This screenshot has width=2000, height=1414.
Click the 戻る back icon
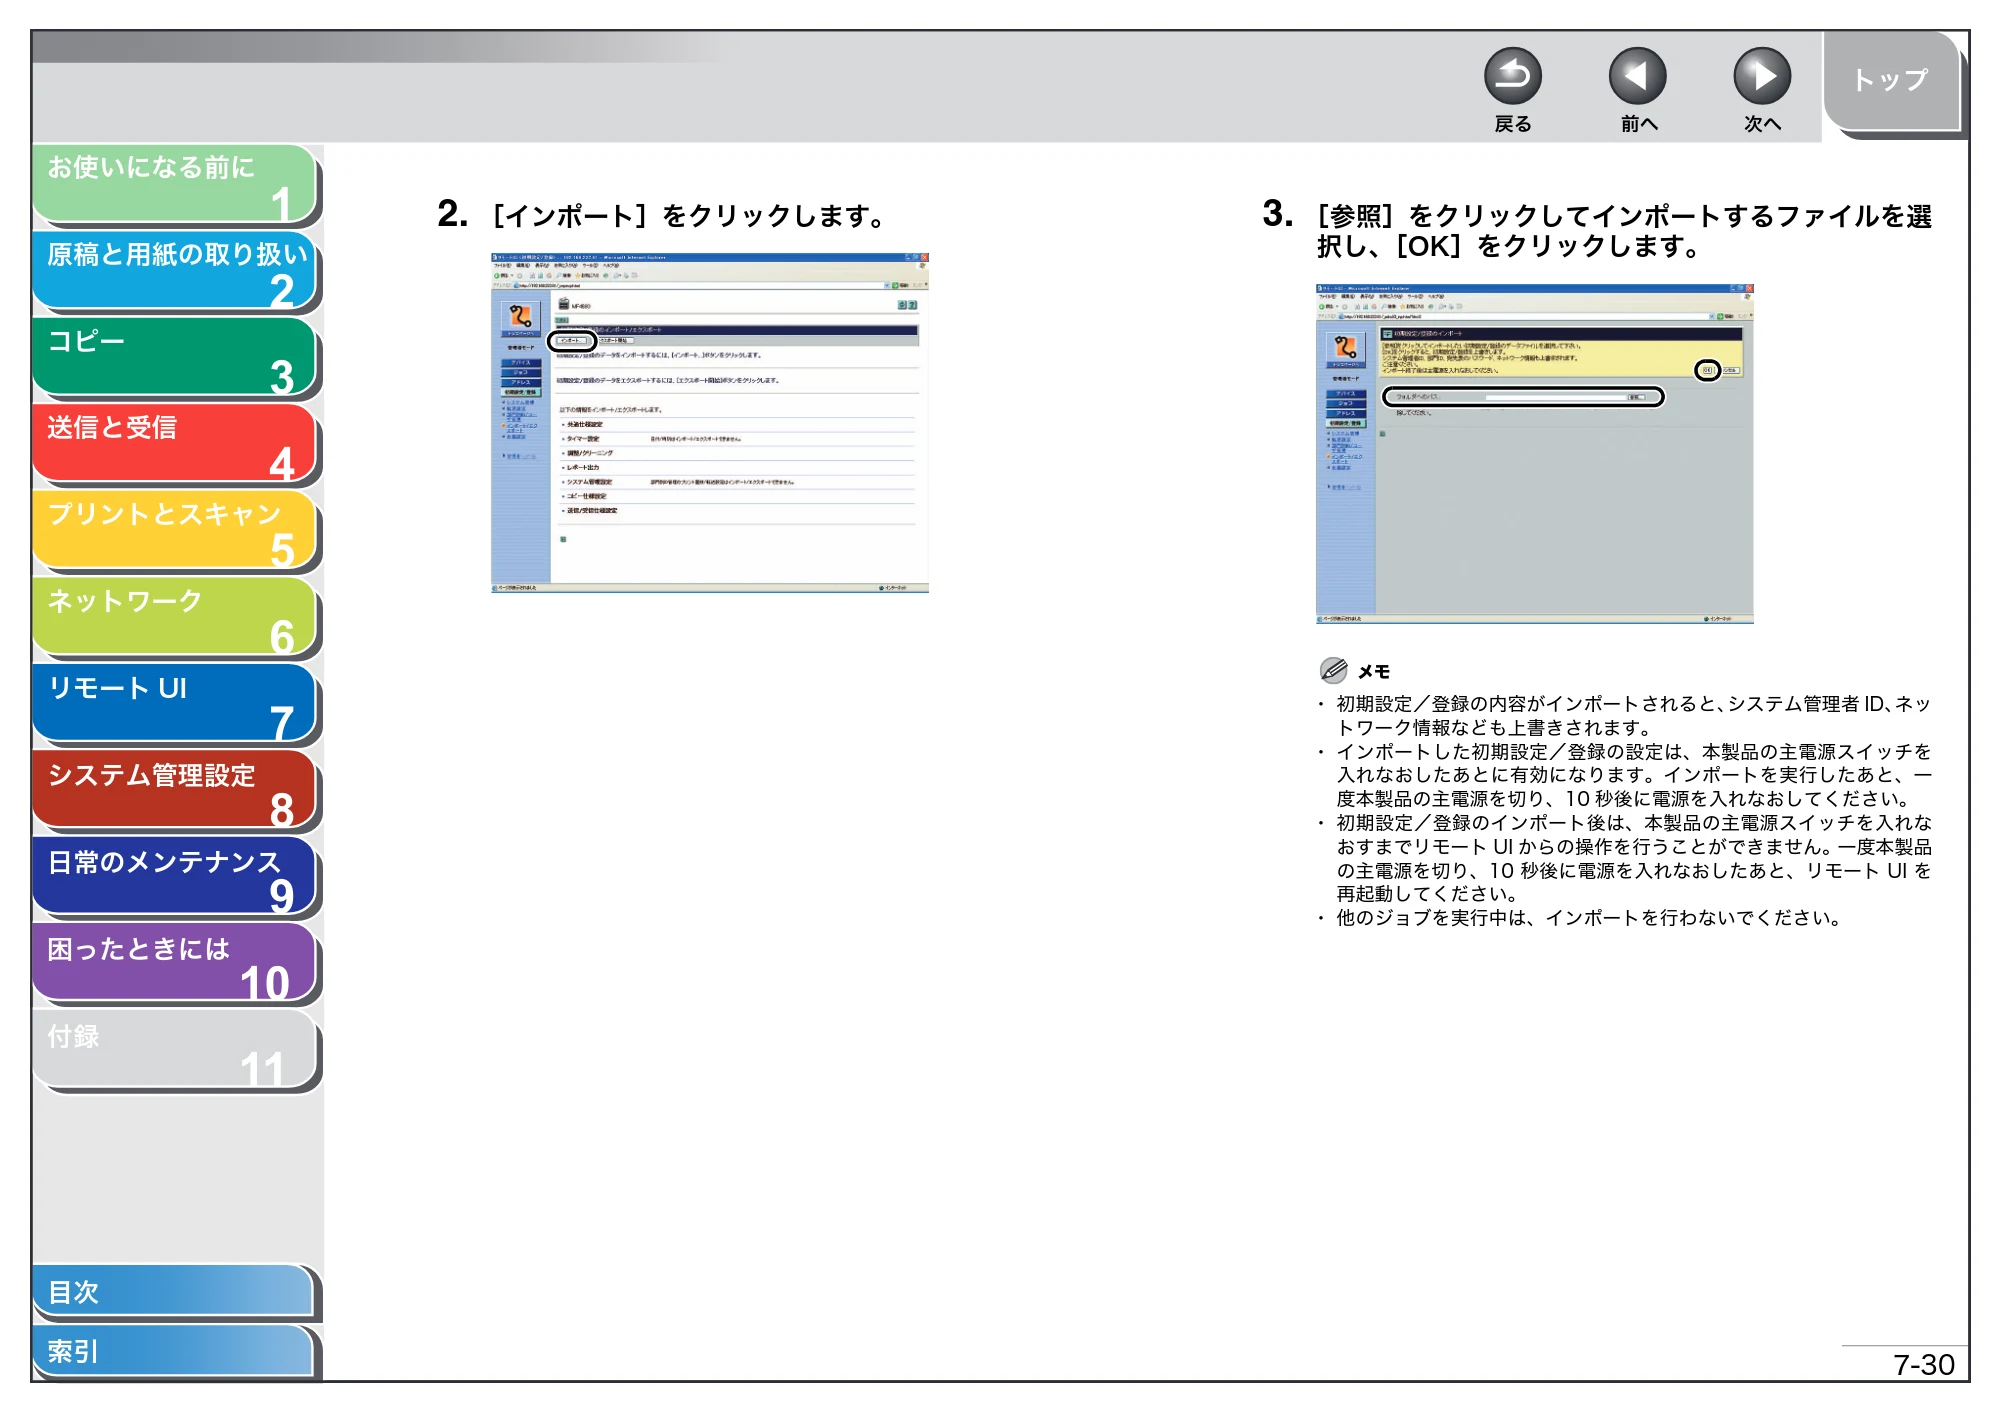pos(1512,77)
